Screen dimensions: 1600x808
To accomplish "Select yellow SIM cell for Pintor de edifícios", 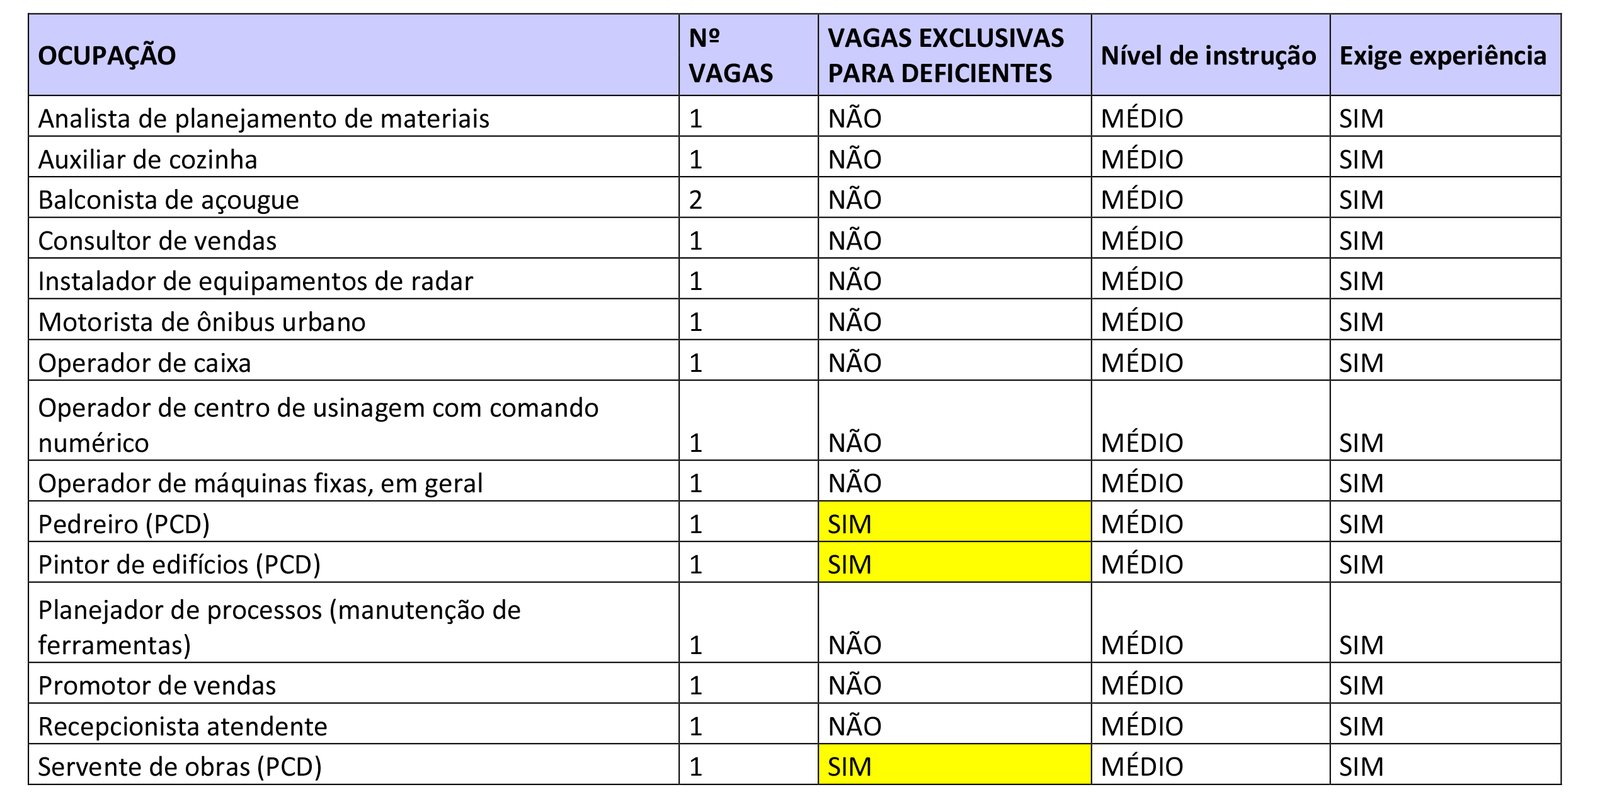I will [953, 564].
